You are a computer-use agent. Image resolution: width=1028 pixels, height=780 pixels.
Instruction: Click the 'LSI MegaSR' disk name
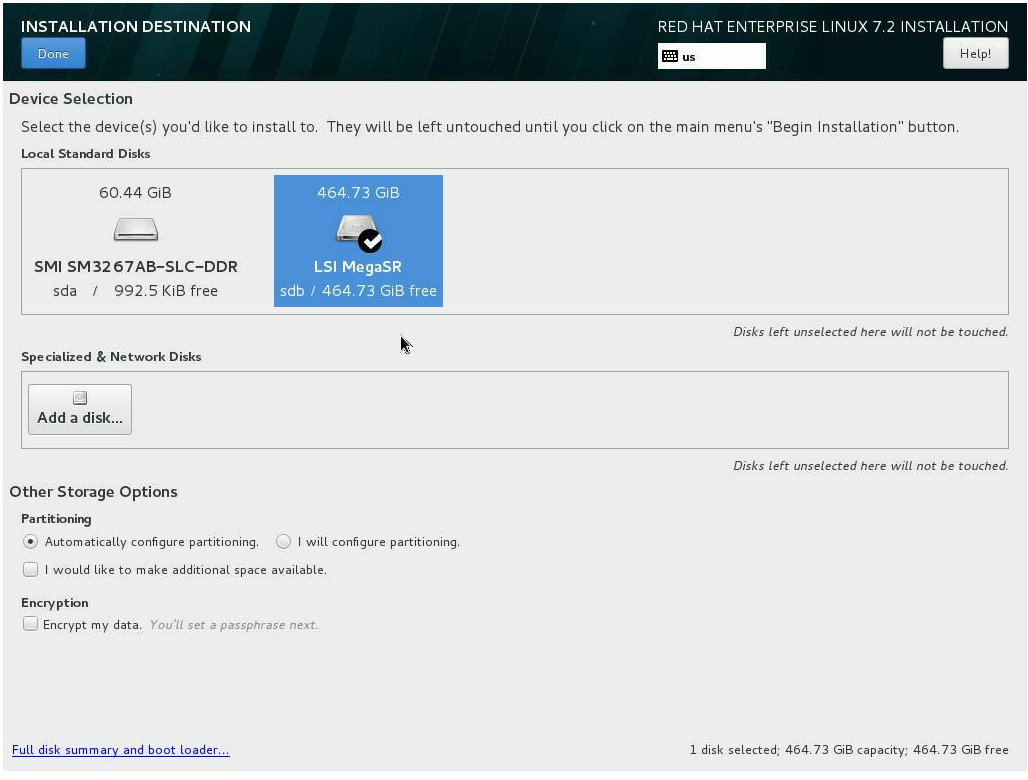pos(358,267)
